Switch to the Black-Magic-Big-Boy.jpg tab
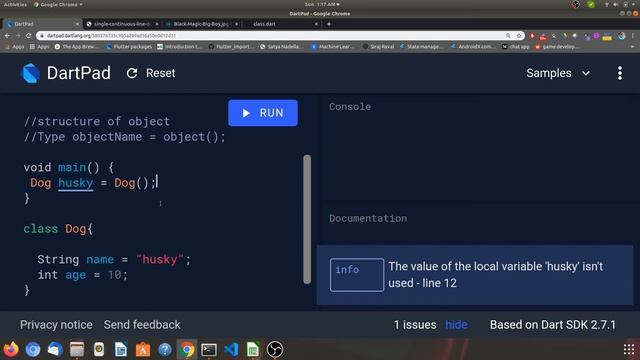Screen dimensions: 640x360 click(201, 24)
